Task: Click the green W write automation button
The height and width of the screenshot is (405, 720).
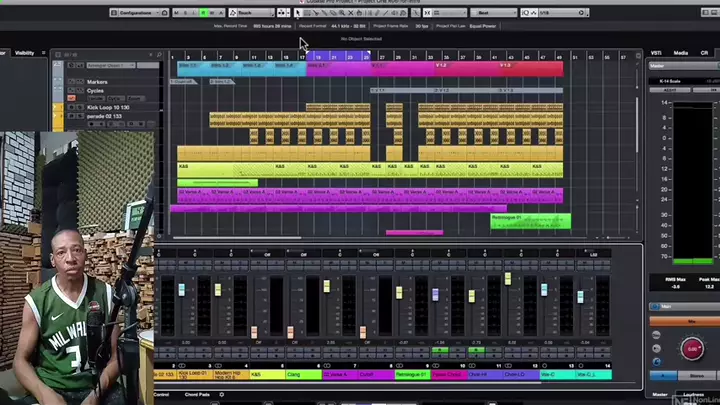Action: pyautogui.click(x=203, y=13)
